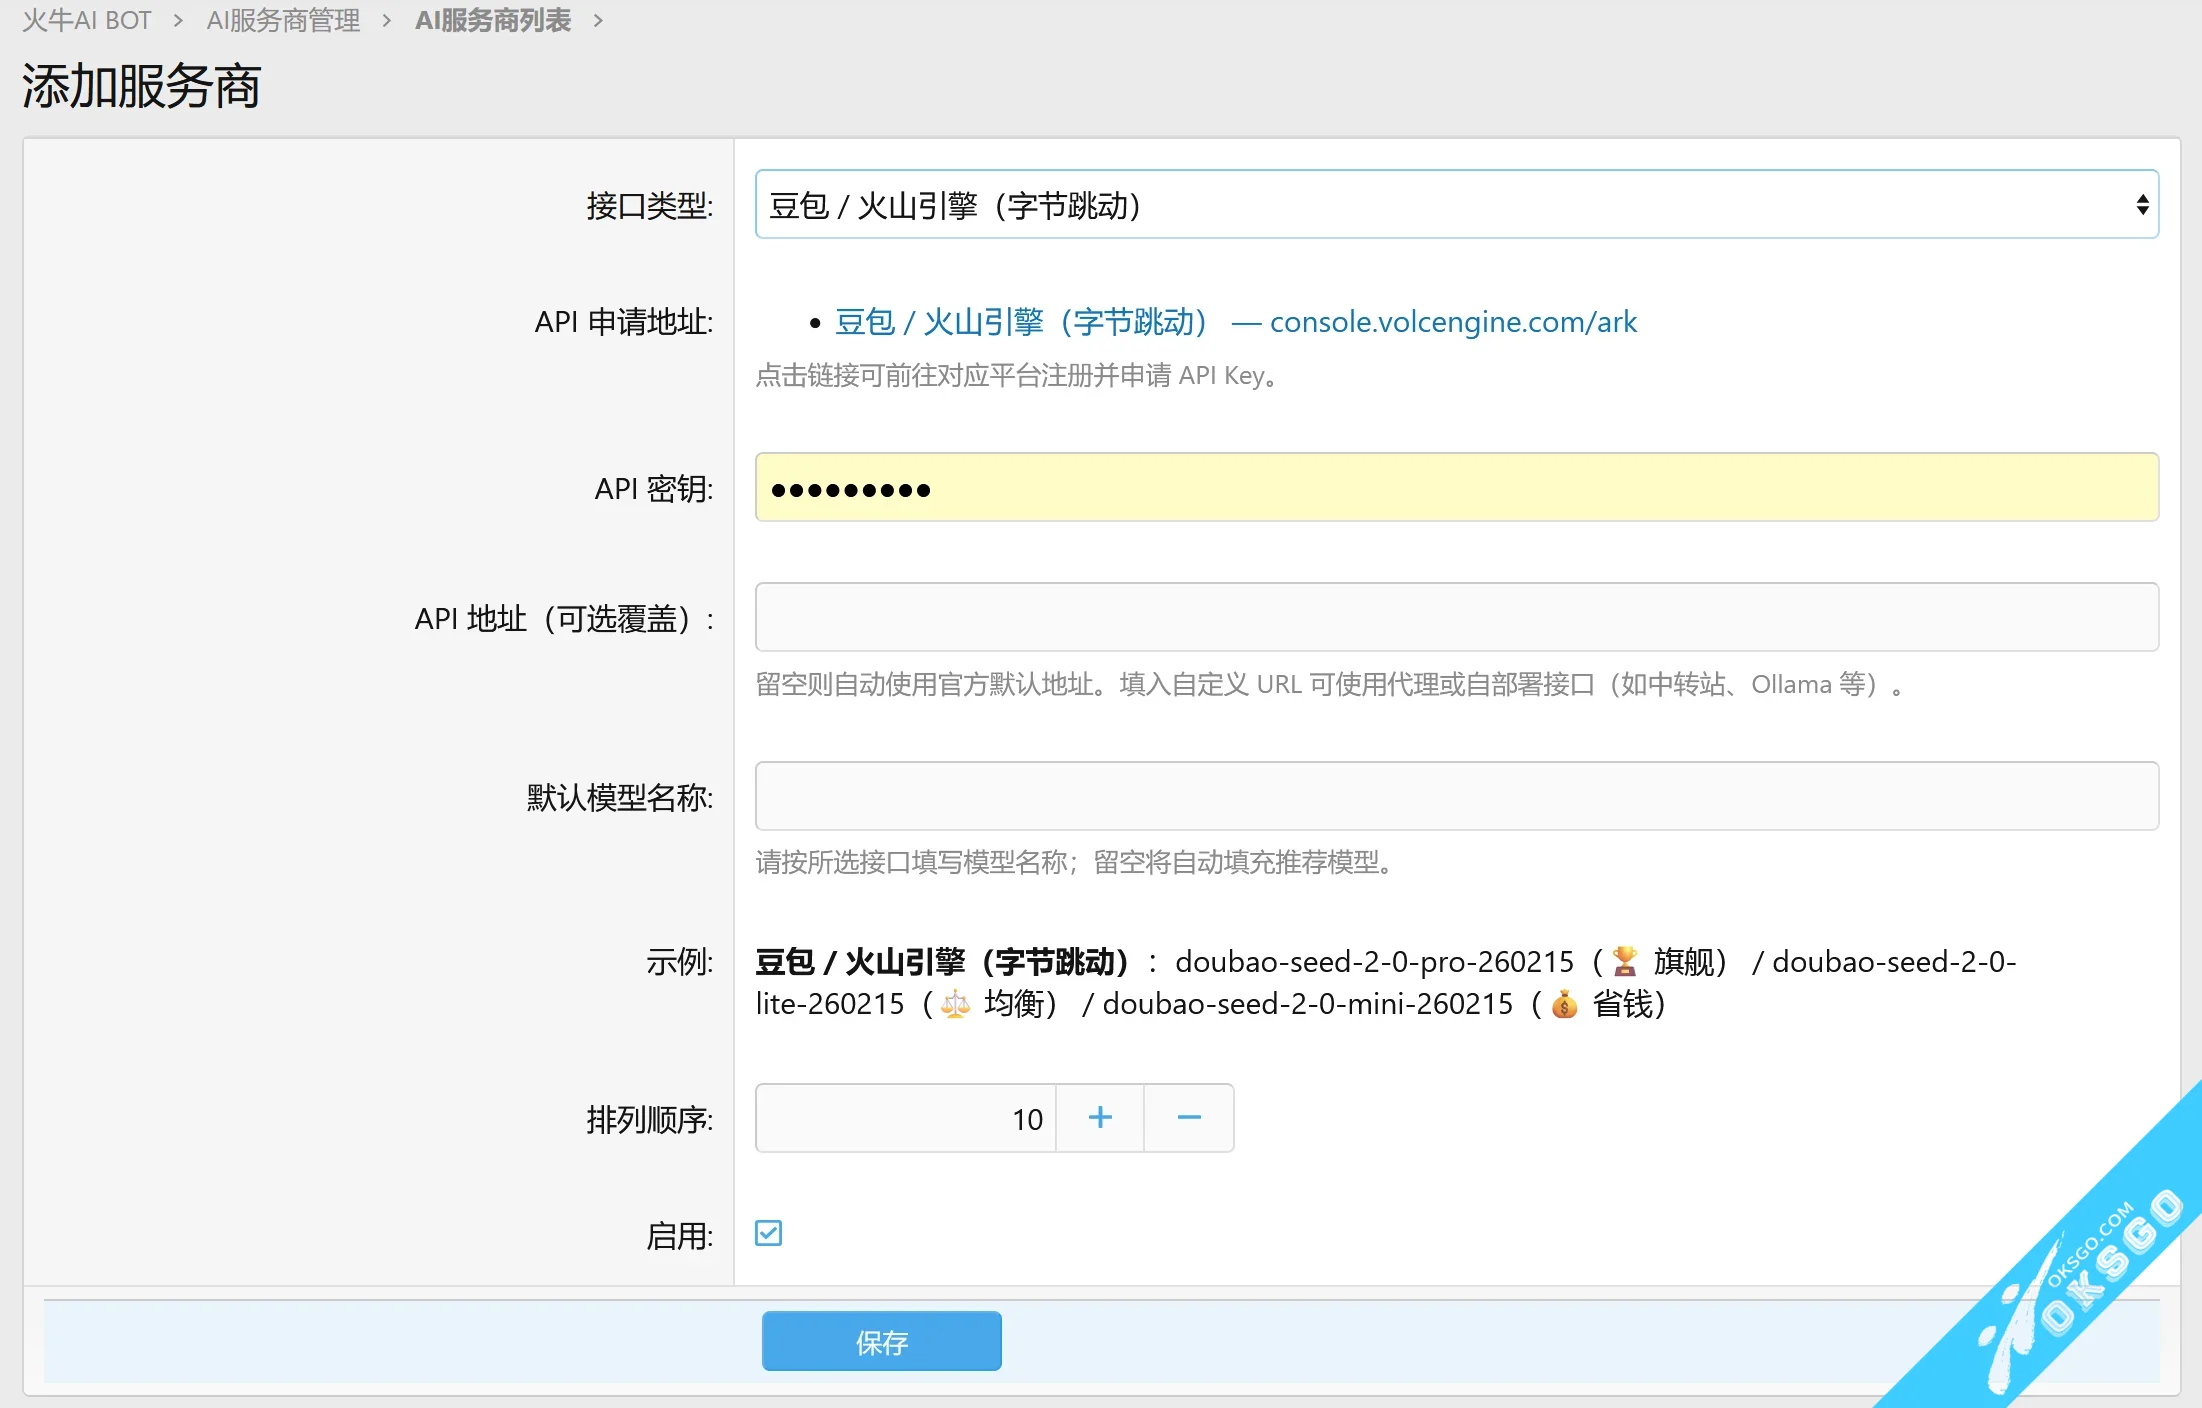
Task: Click the minus icon to decrease order
Action: pos(1189,1118)
